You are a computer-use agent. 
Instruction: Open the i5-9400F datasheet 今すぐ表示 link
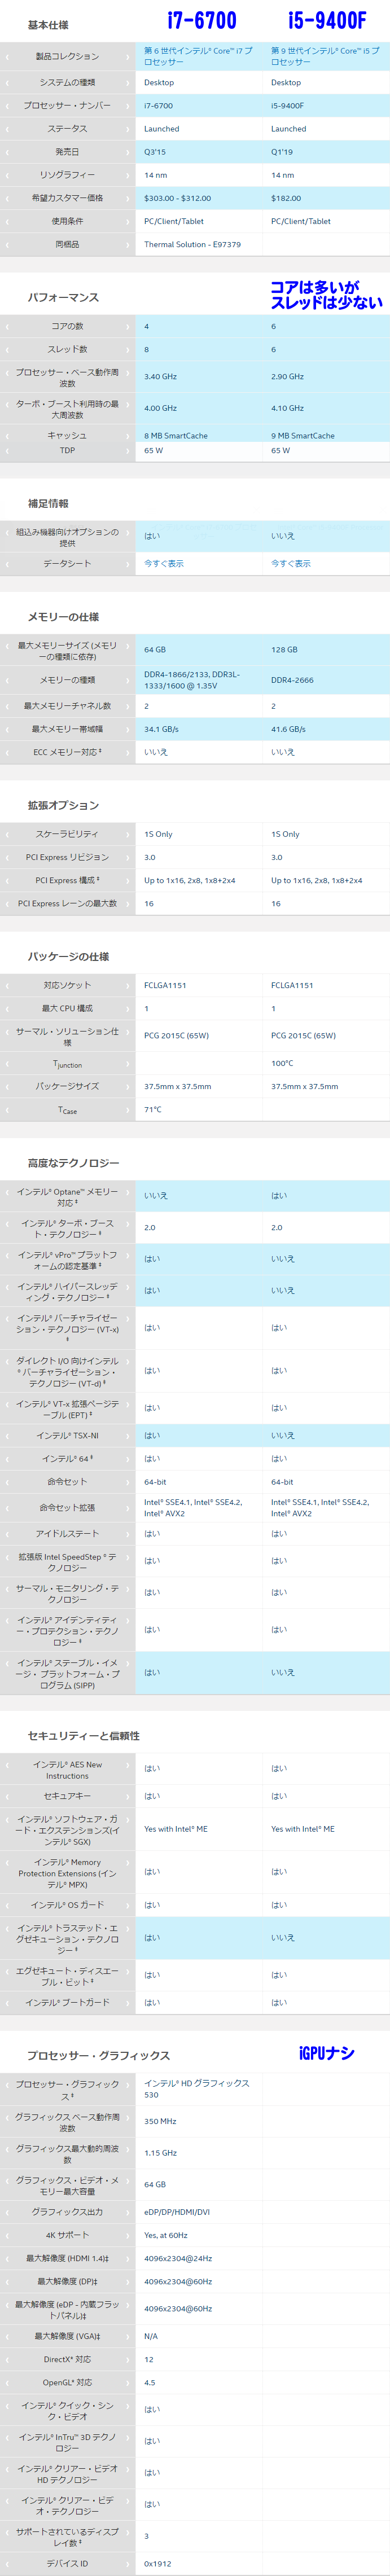tap(290, 564)
